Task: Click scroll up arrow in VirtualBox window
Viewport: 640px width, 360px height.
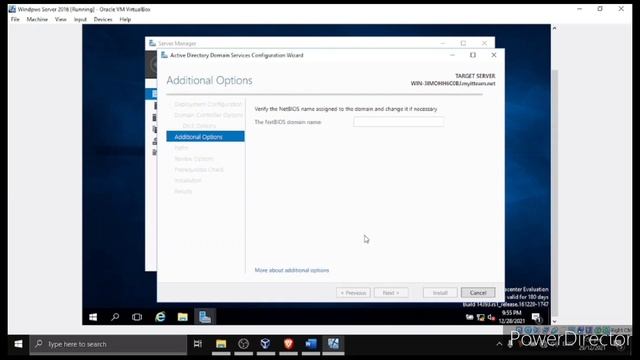Action: [554, 28]
